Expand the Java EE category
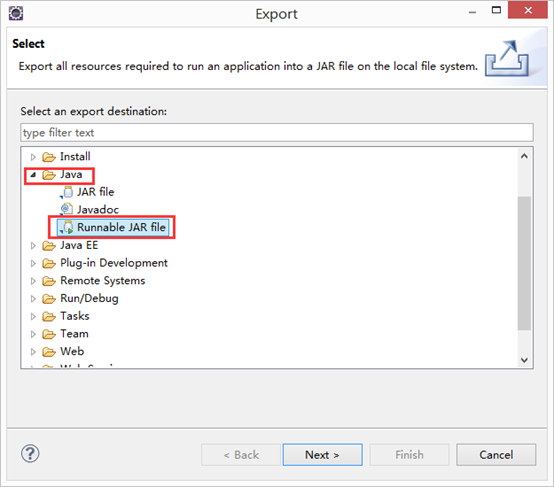Screen dimensions: 554x487 (33, 246)
